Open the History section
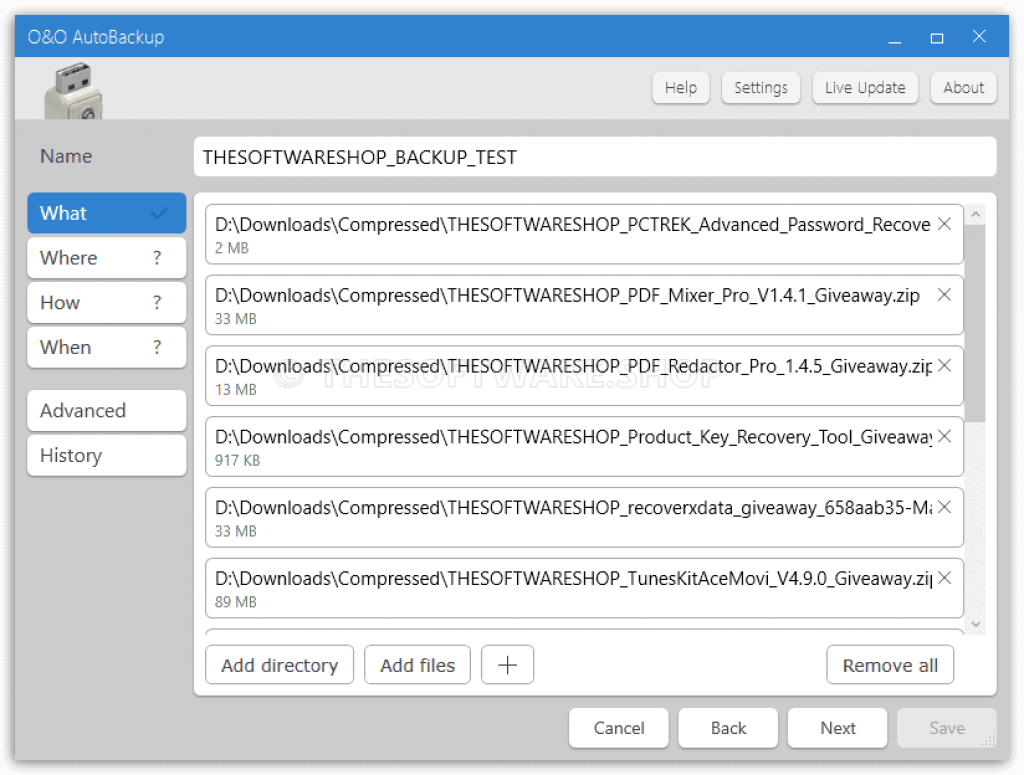This screenshot has width=1024, height=775. pos(106,455)
